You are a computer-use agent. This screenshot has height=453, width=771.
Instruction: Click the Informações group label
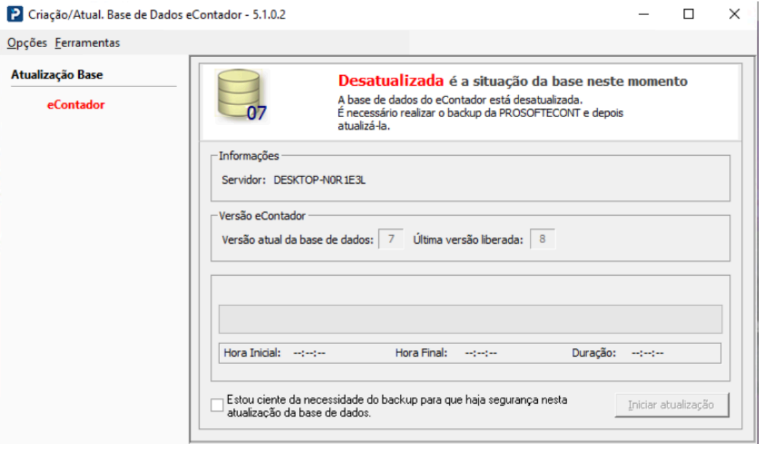(249, 156)
